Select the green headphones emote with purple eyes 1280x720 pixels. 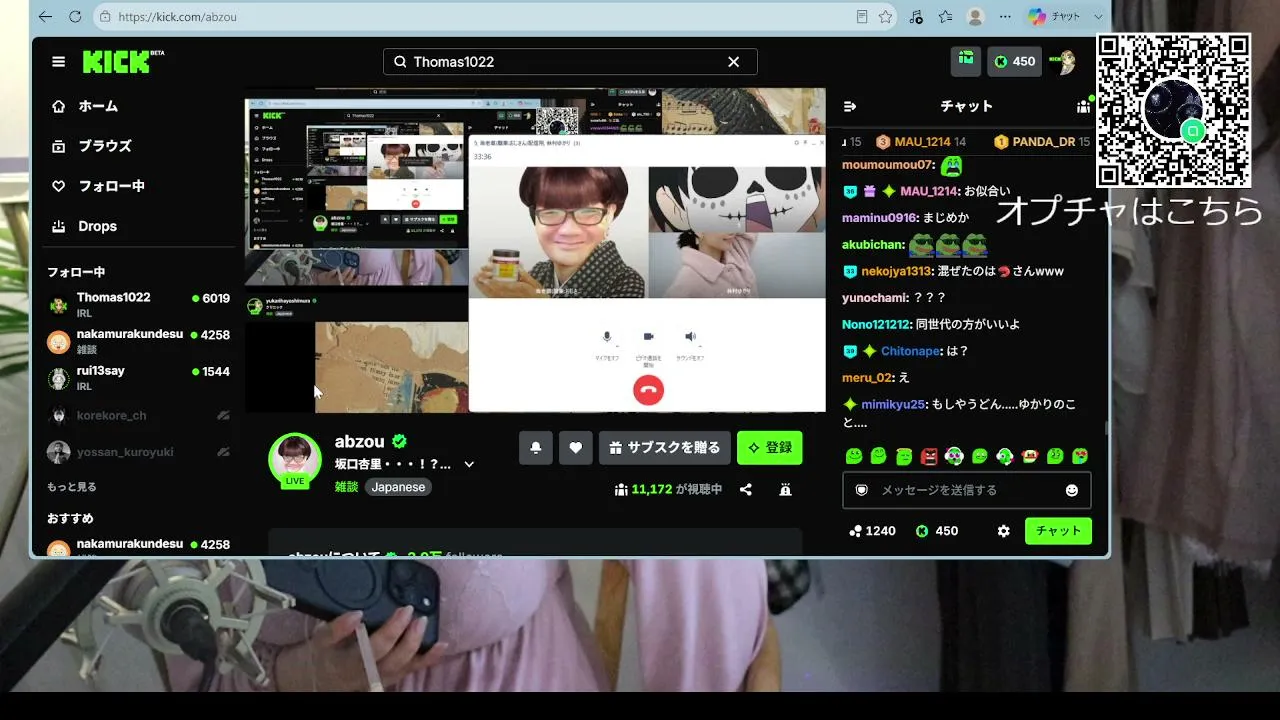954,456
